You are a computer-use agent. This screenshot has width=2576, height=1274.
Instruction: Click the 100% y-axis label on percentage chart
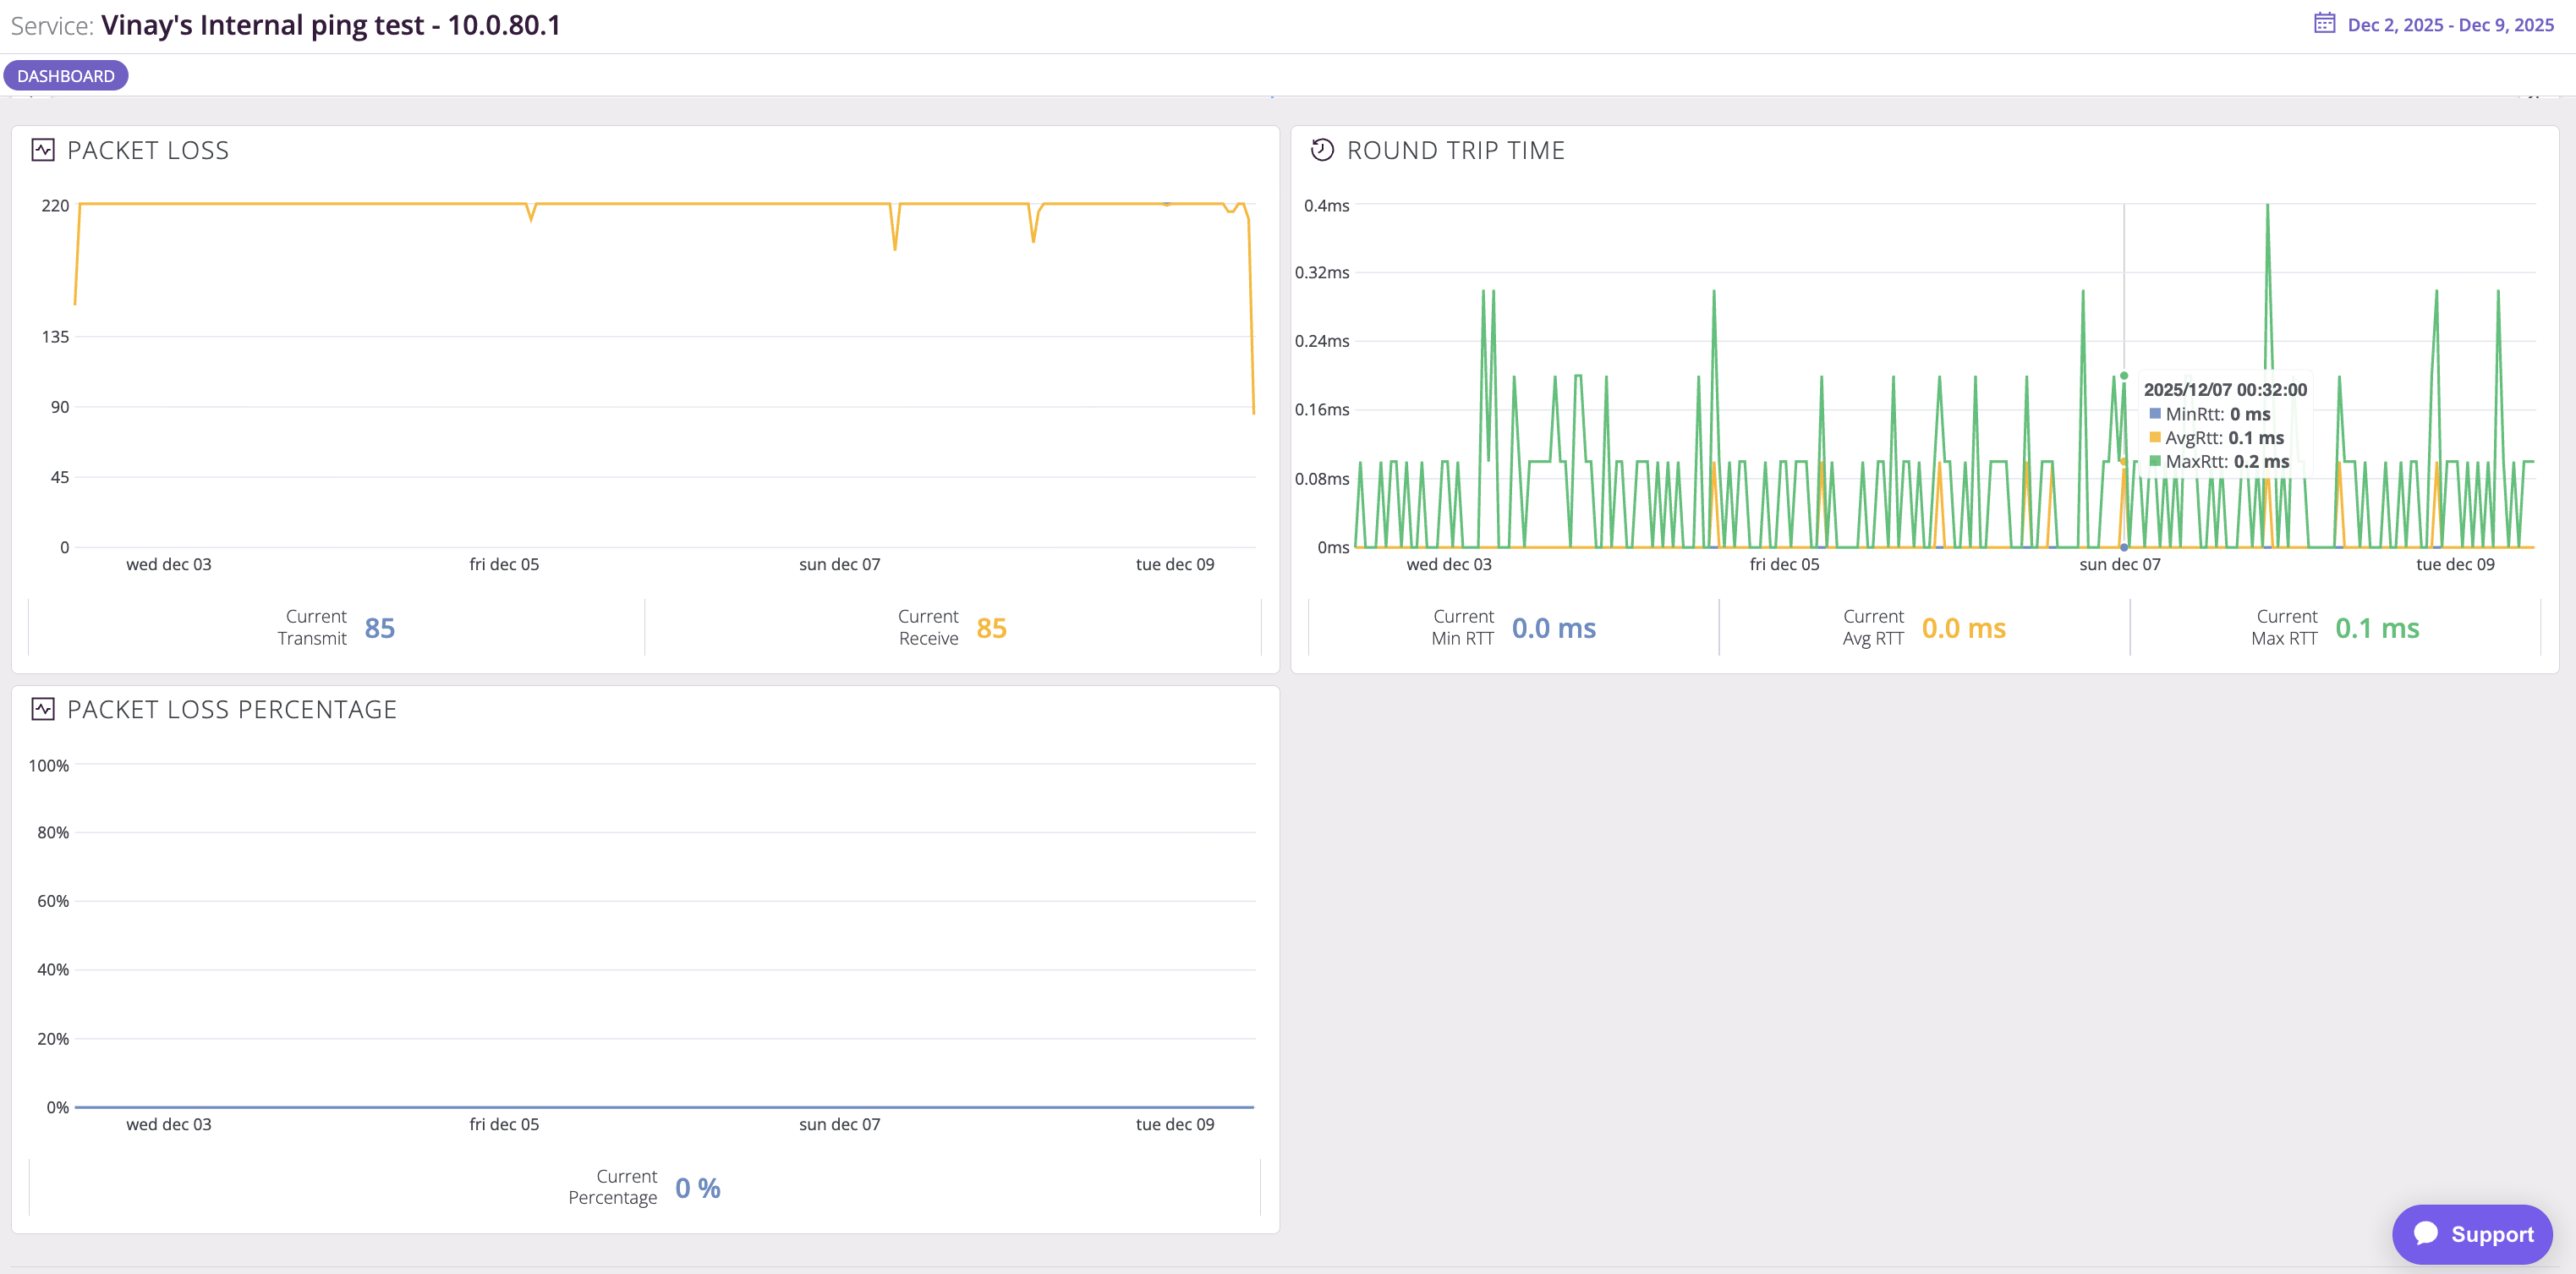coord(49,766)
